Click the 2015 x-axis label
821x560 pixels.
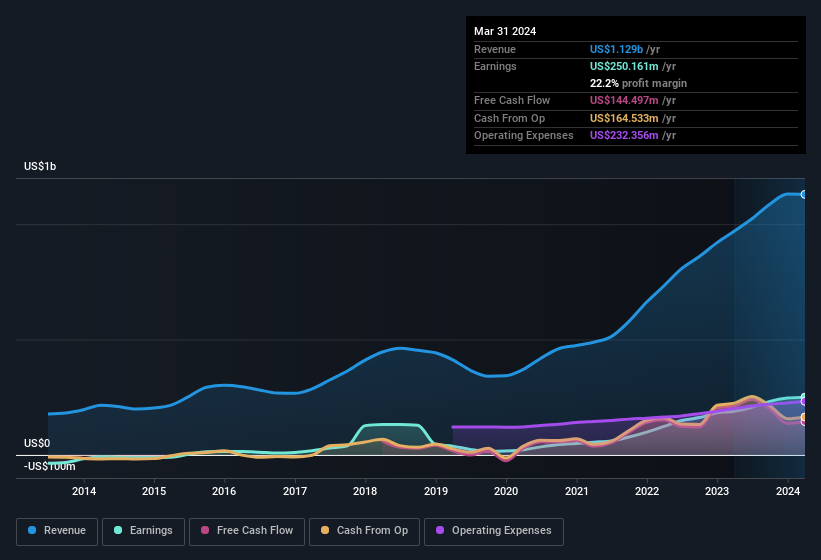tap(154, 491)
